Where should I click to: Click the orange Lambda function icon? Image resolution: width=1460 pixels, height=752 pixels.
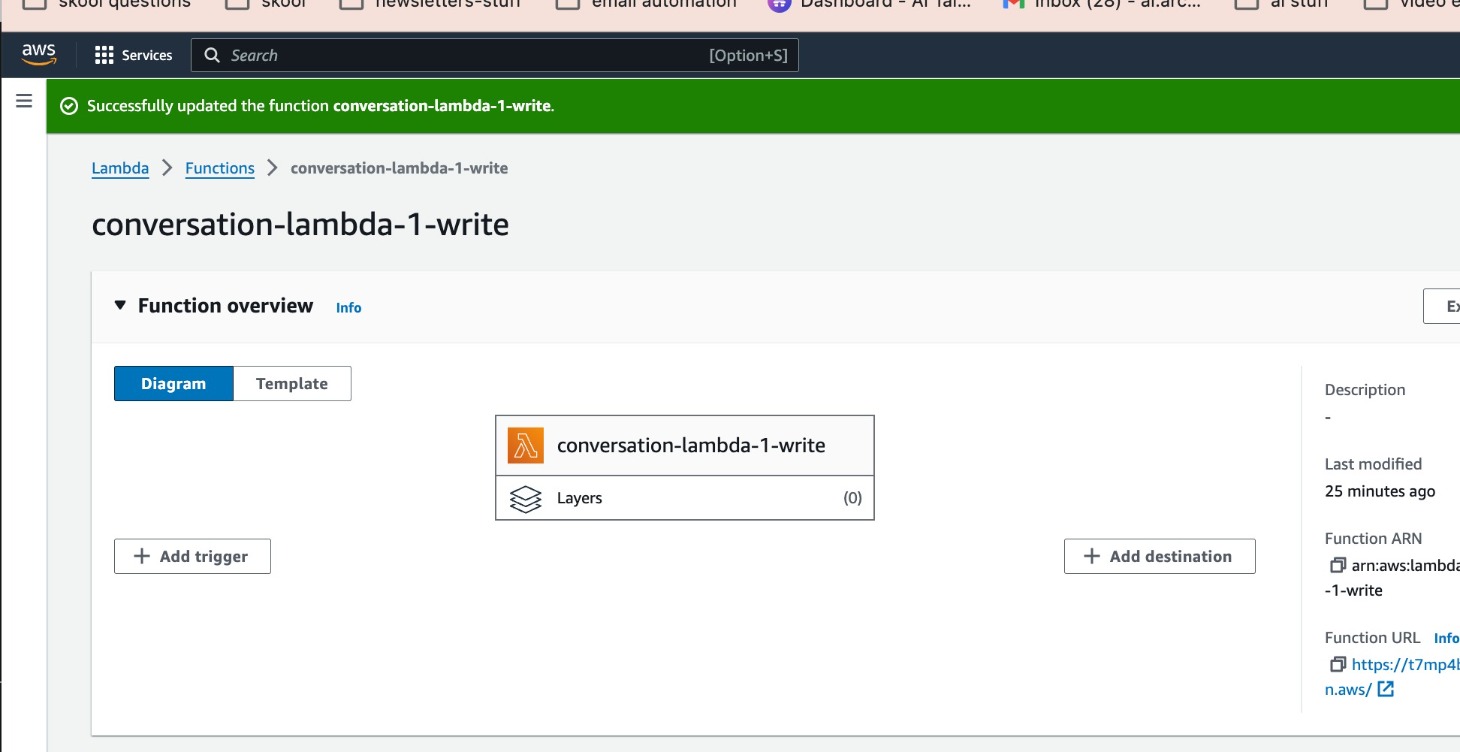[524, 445]
